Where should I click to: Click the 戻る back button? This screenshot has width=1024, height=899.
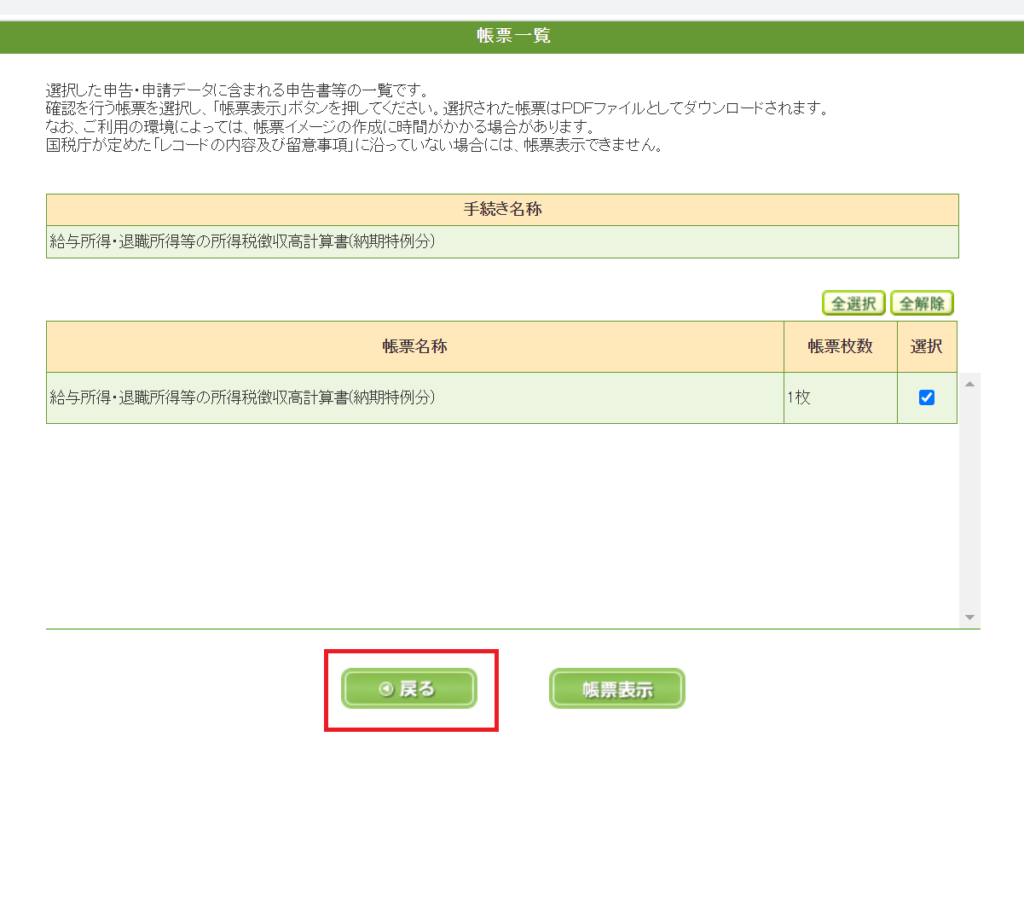click(409, 689)
